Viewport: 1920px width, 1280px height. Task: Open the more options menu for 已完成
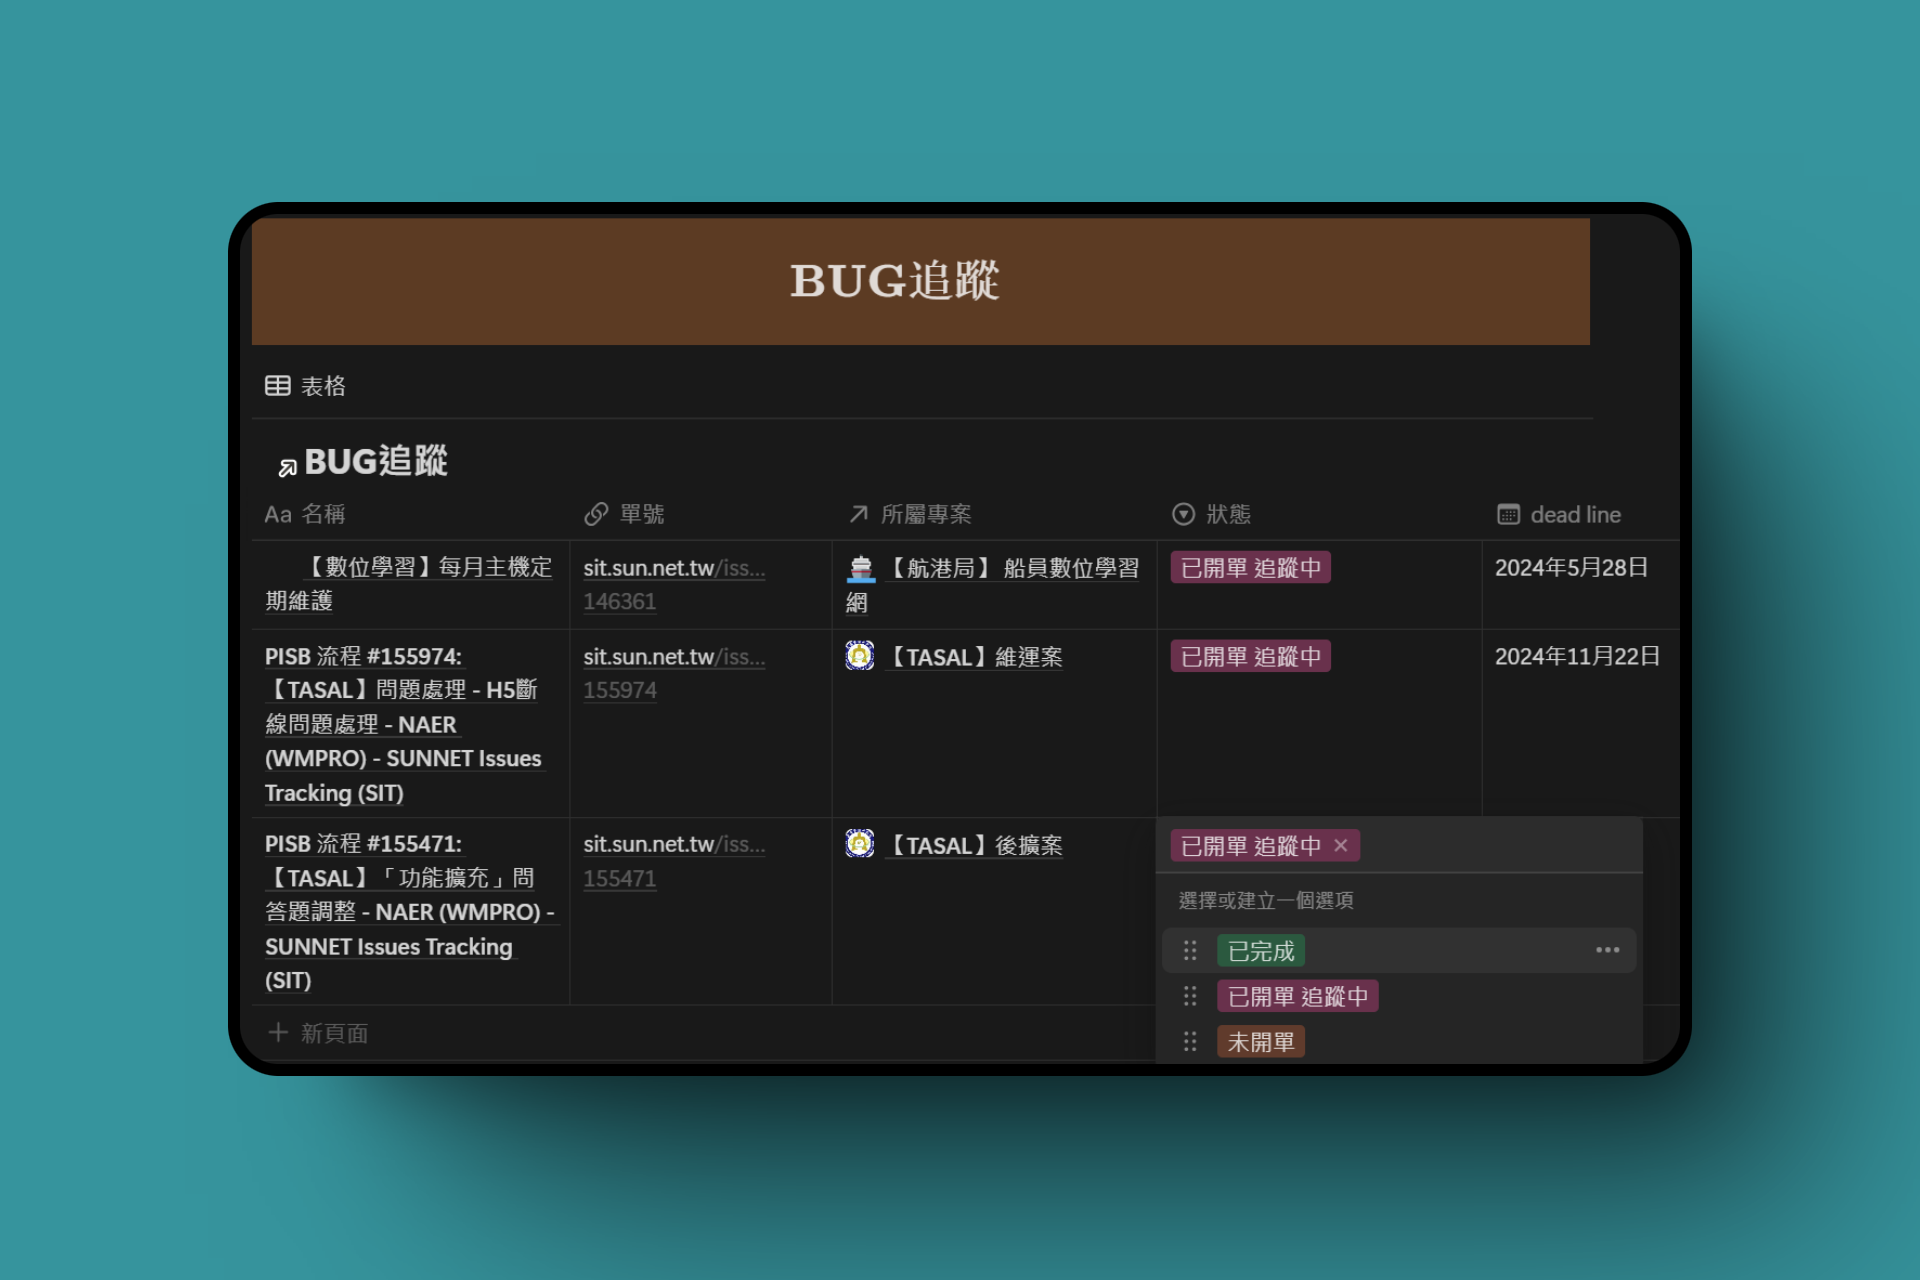(1608, 950)
